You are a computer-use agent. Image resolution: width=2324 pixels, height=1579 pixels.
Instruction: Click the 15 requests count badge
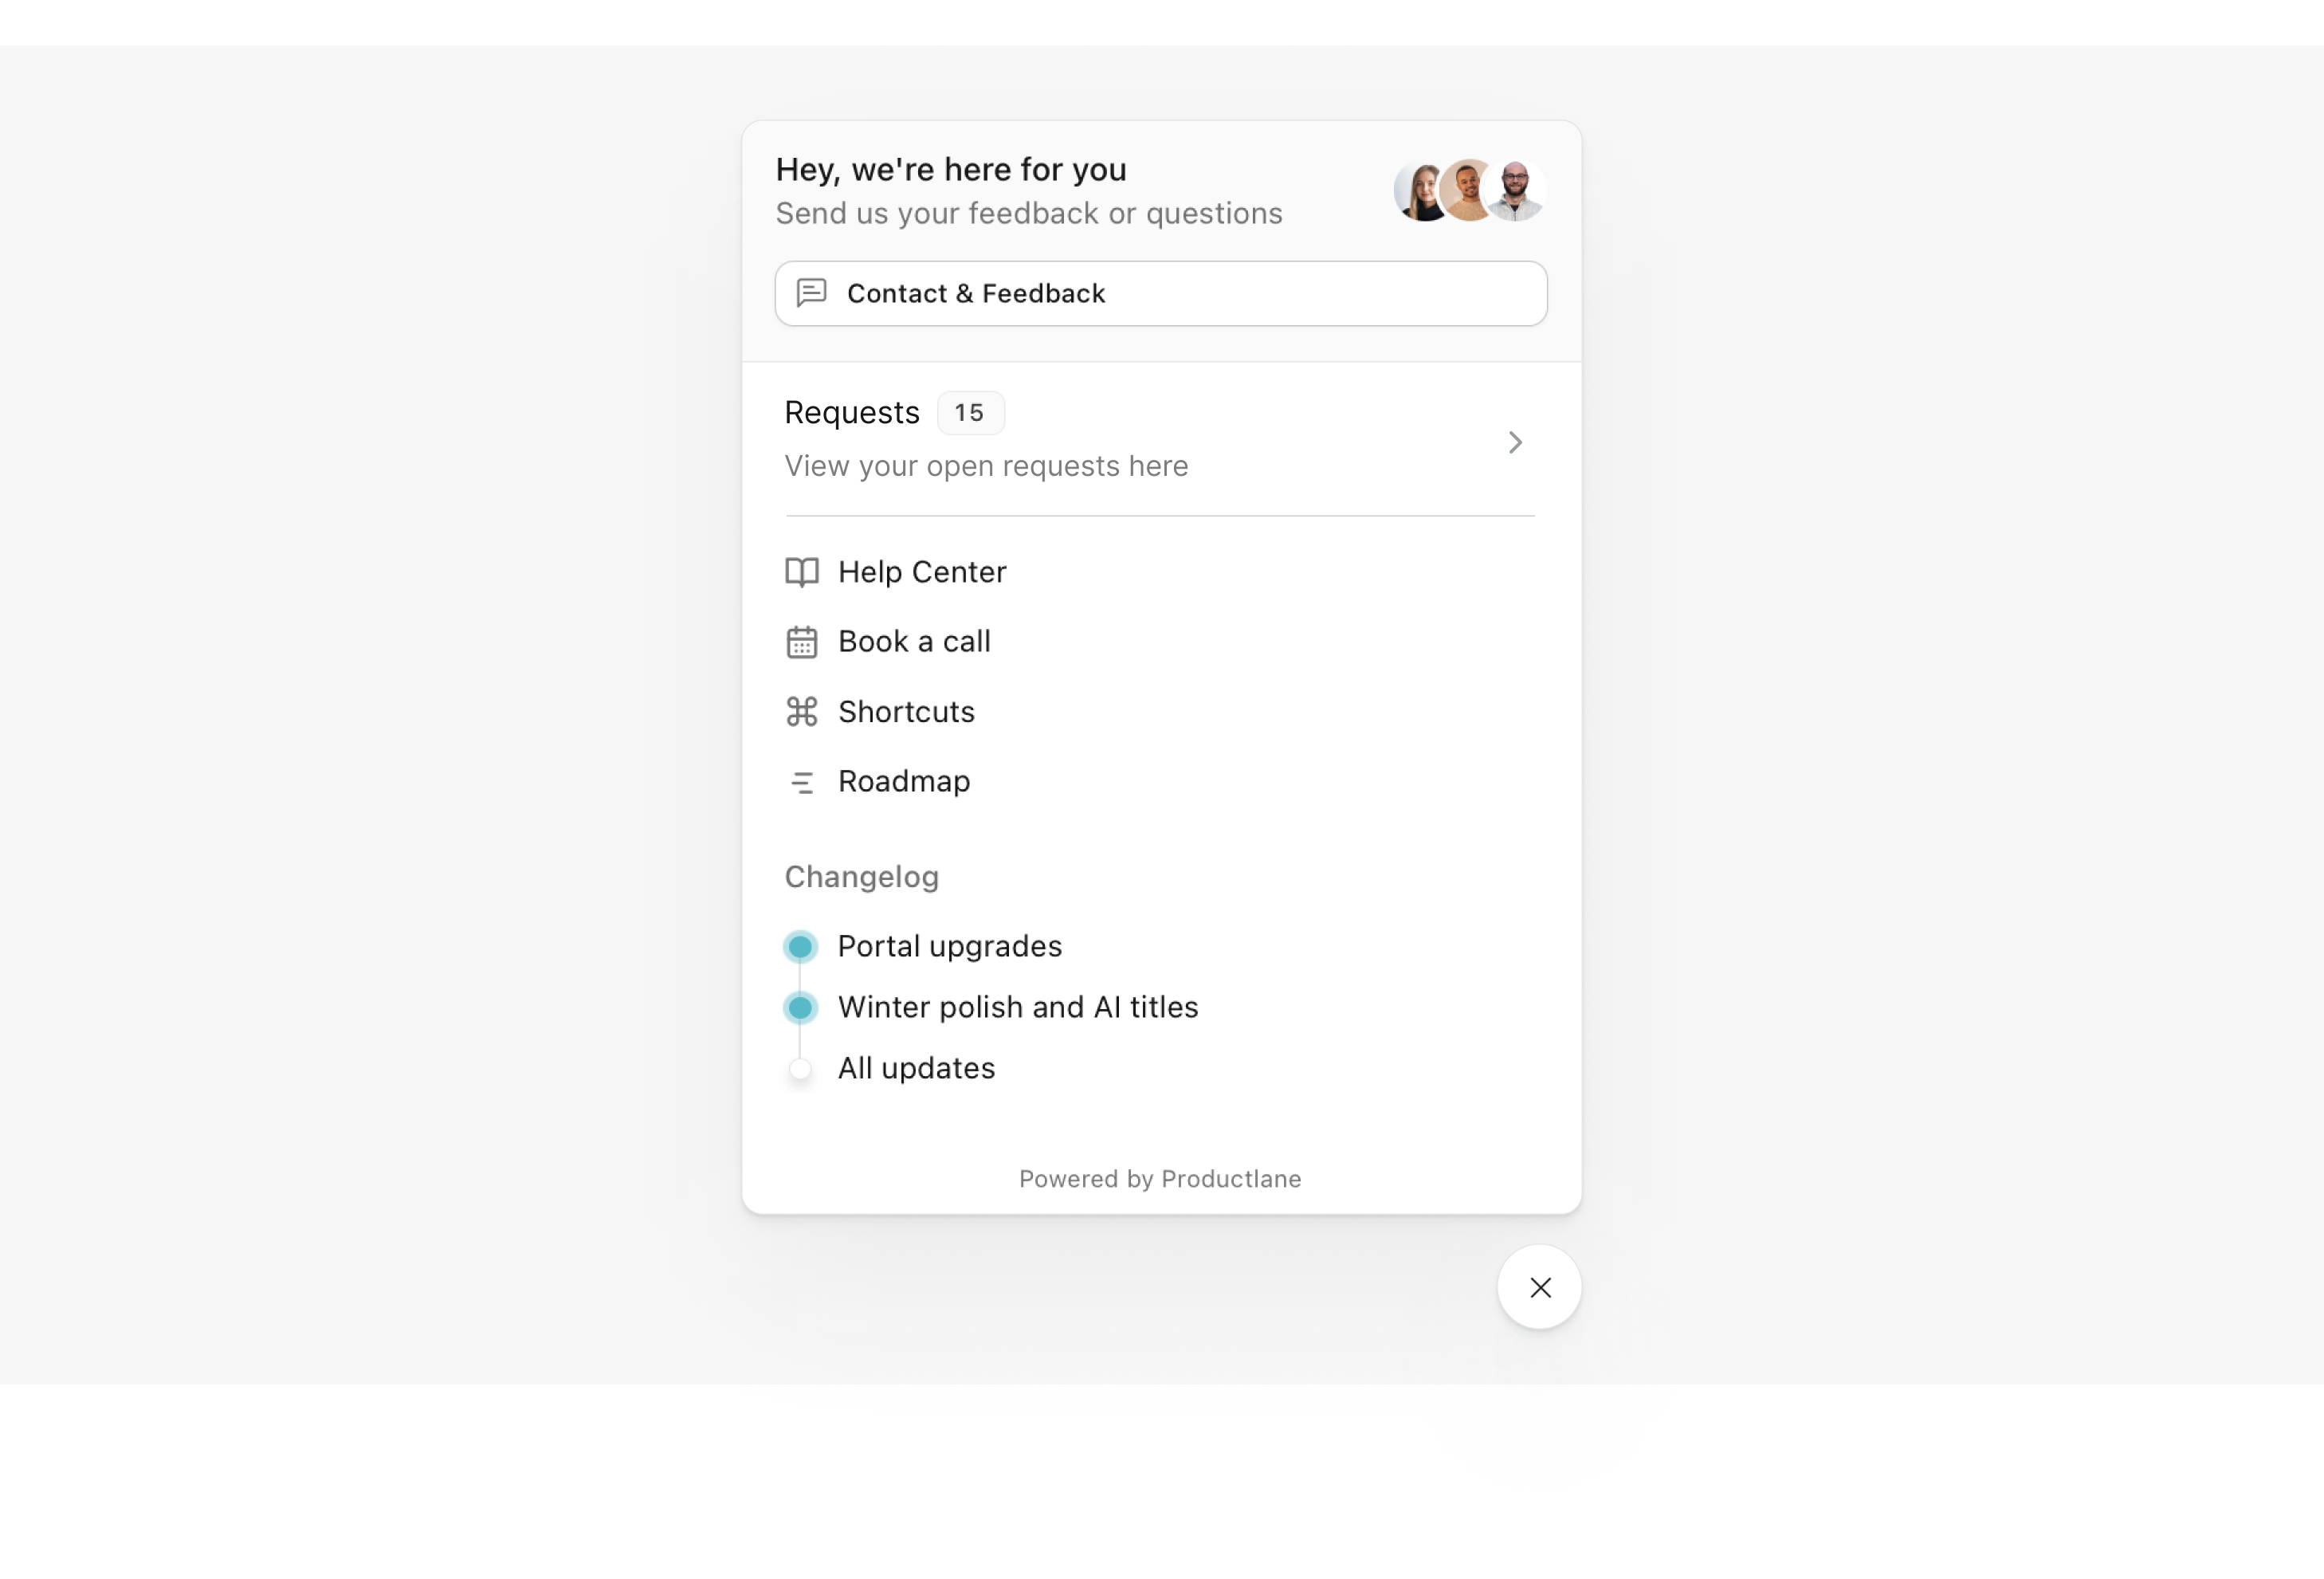pyautogui.click(x=969, y=413)
